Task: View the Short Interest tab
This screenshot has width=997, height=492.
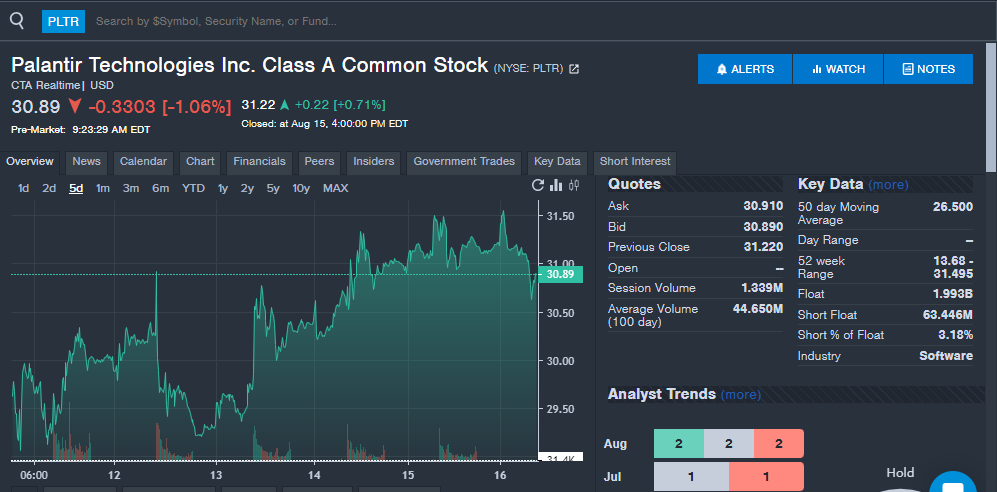Action: click(635, 161)
